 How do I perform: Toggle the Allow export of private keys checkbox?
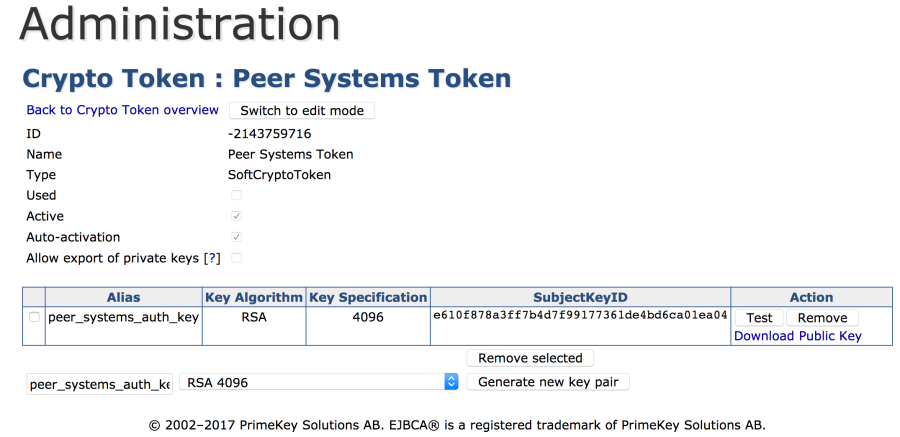[x=236, y=258]
